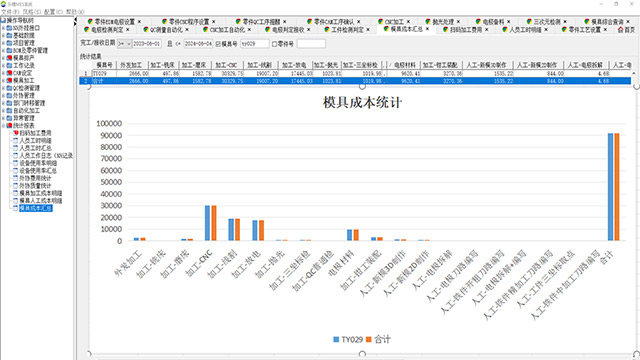Open 扫码加工费用 report in tree

pos(36,133)
